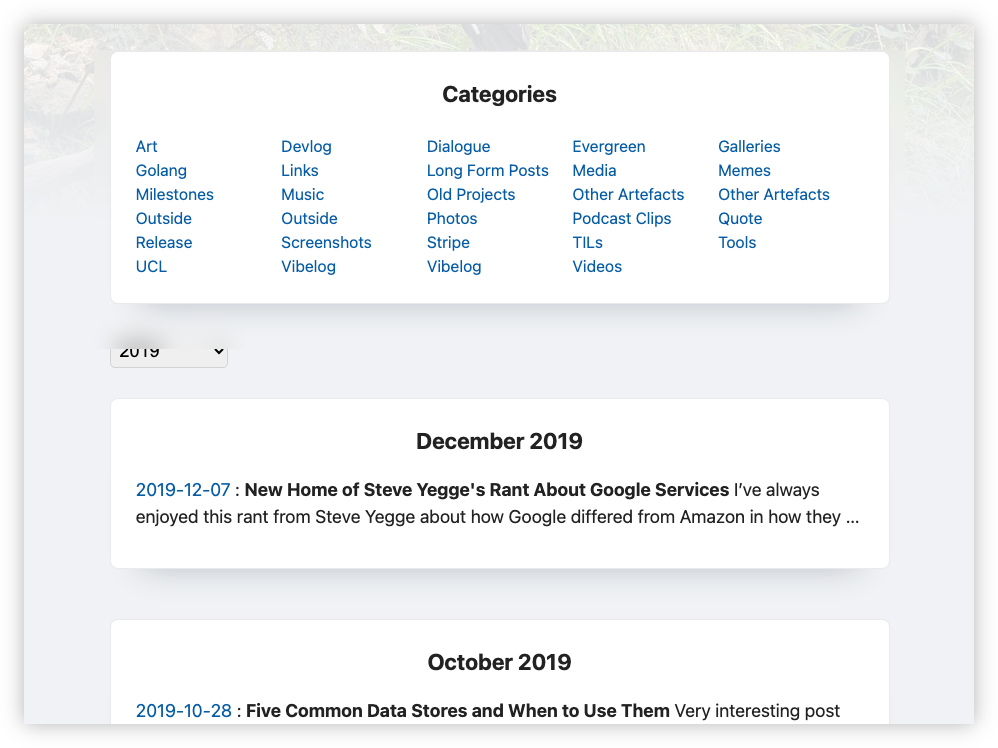Open the Podcast Clips category
This screenshot has height=748, width=998.
[x=622, y=219]
